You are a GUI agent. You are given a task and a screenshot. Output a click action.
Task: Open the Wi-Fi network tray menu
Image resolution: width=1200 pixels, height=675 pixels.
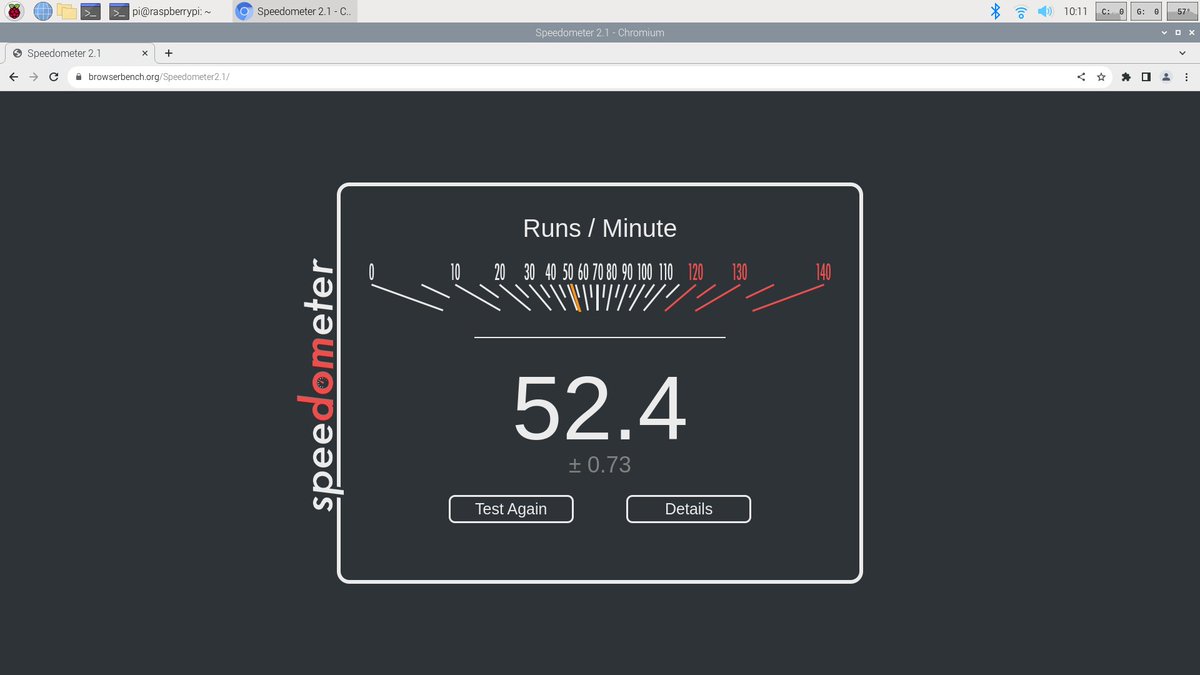(x=1021, y=12)
